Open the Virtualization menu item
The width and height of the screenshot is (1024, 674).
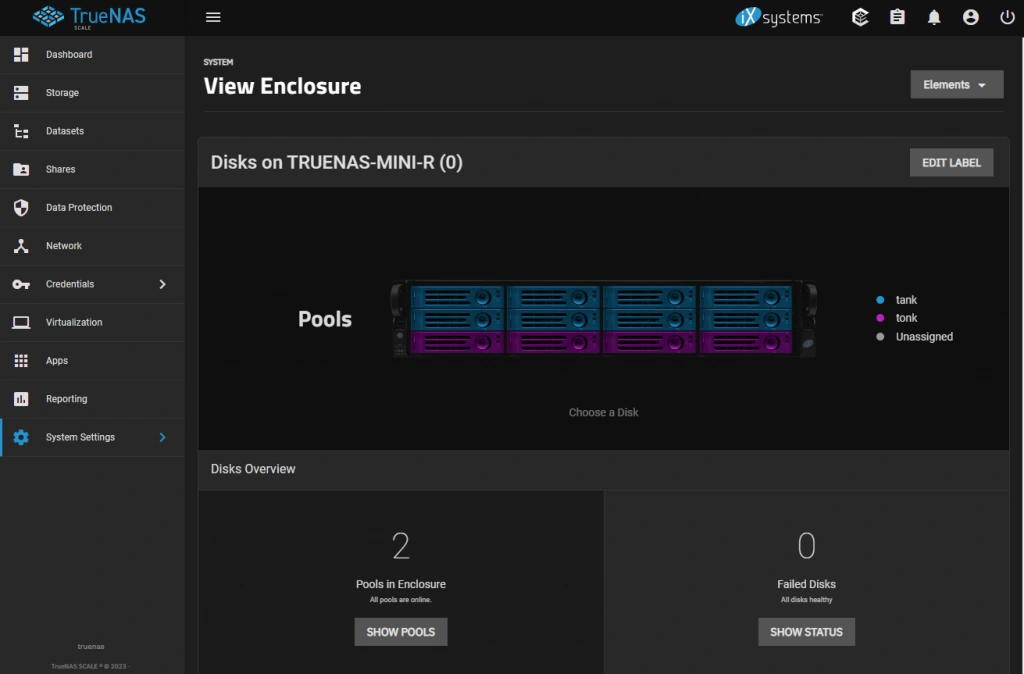92,323
